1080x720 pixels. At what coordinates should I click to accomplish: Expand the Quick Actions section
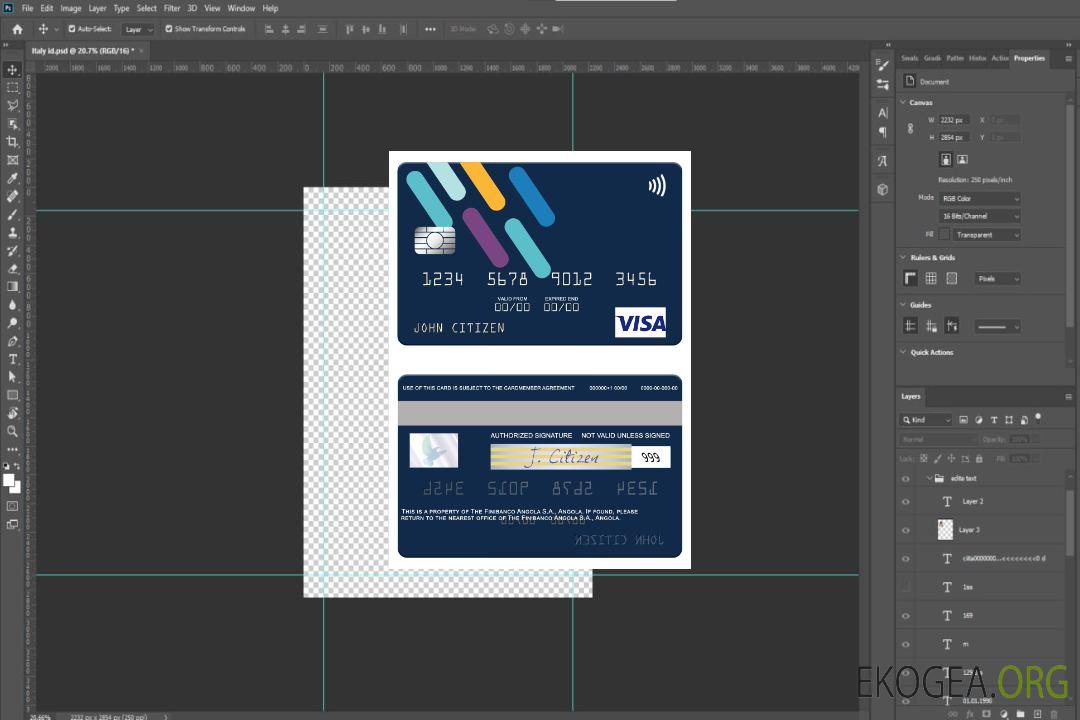[x=903, y=352]
